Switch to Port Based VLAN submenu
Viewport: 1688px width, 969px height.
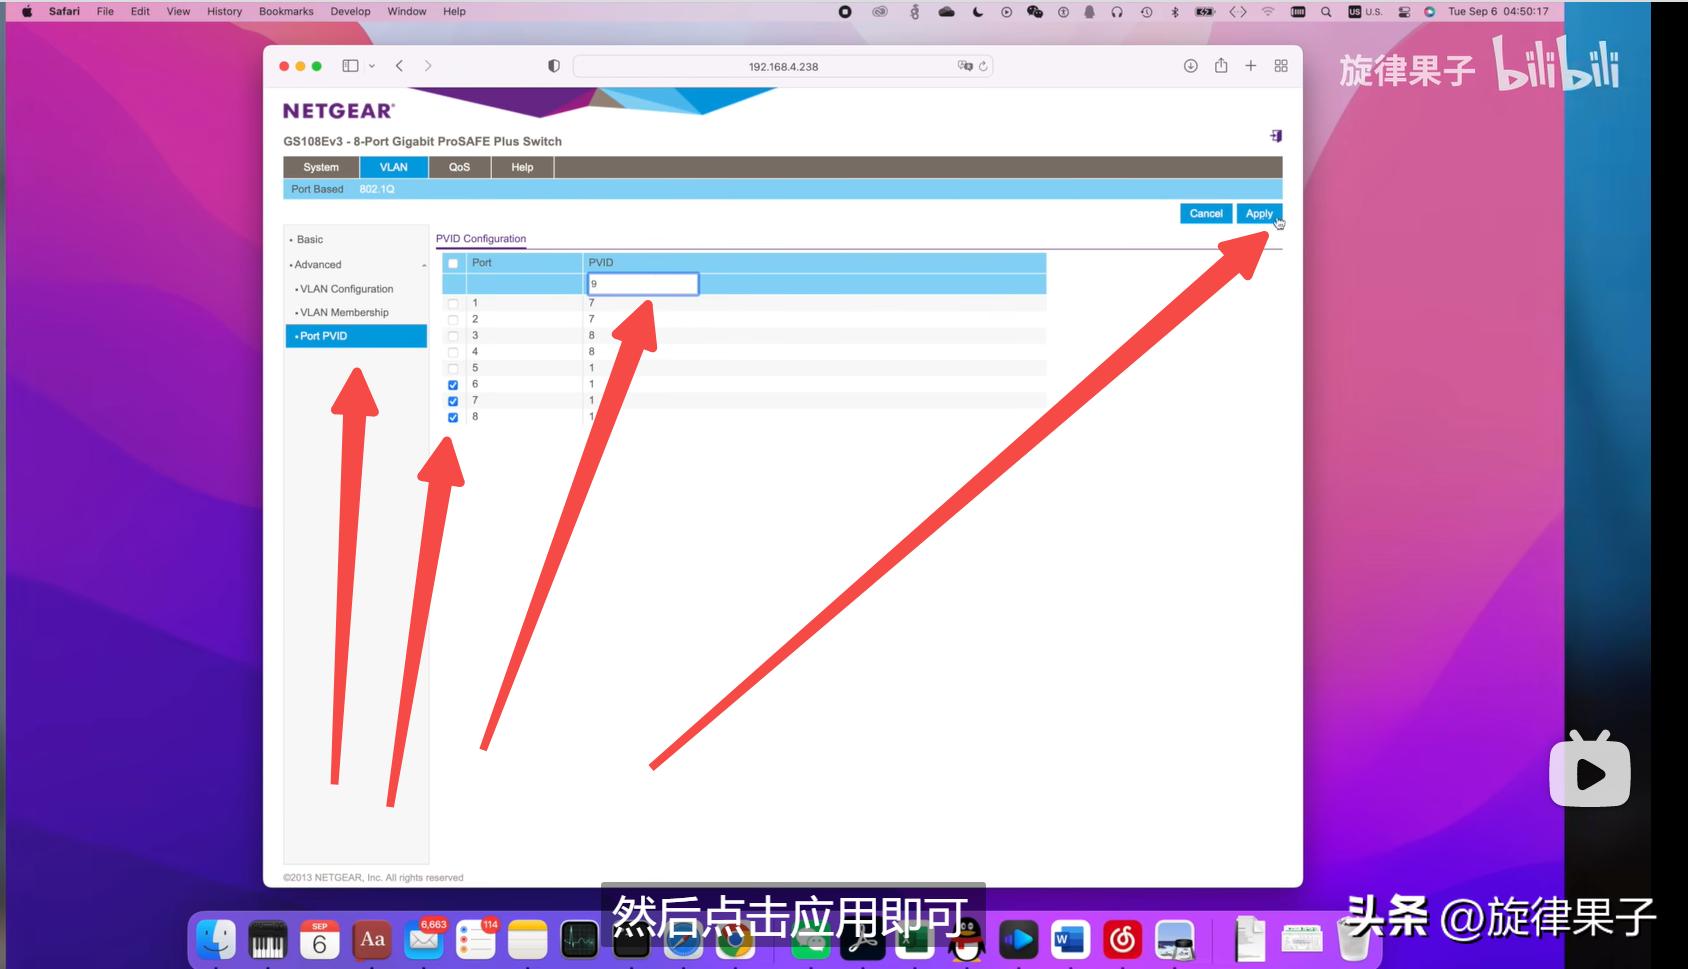tap(317, 189)
